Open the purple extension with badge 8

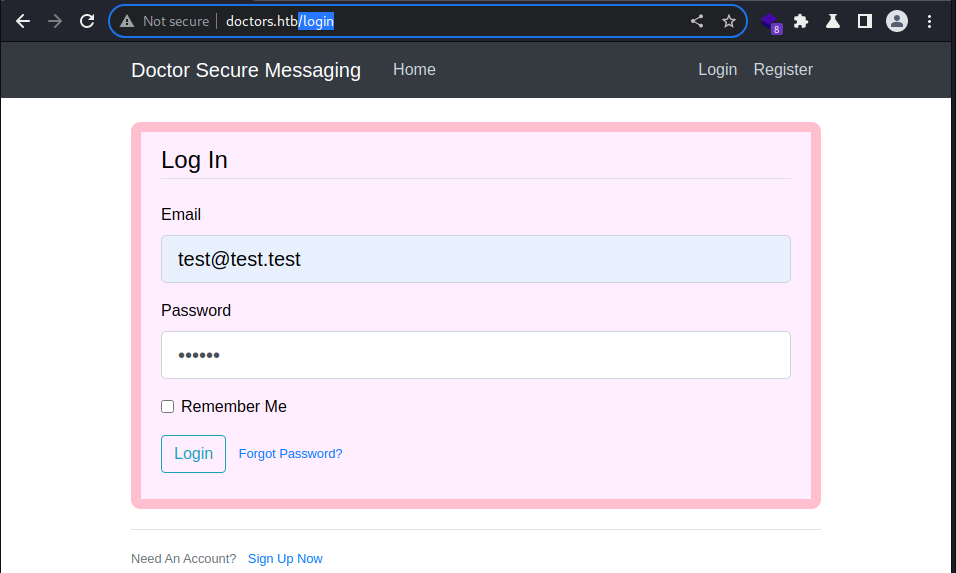pyautogui.click(x=771, y=23)
